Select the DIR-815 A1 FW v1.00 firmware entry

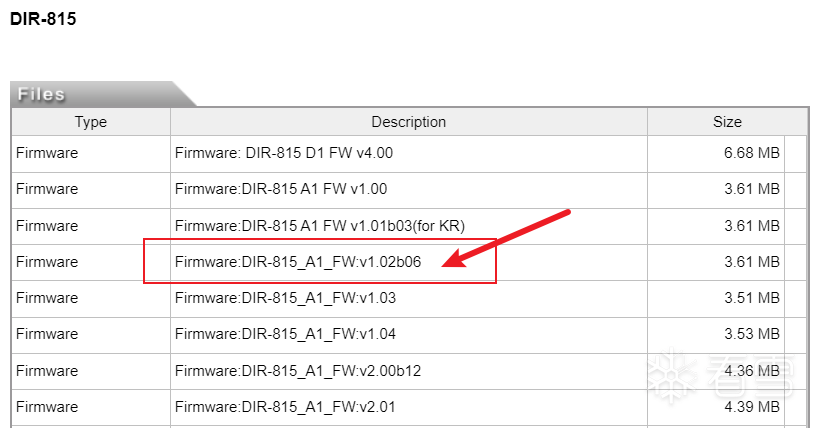pyautogui.click(x=280, y=189)
